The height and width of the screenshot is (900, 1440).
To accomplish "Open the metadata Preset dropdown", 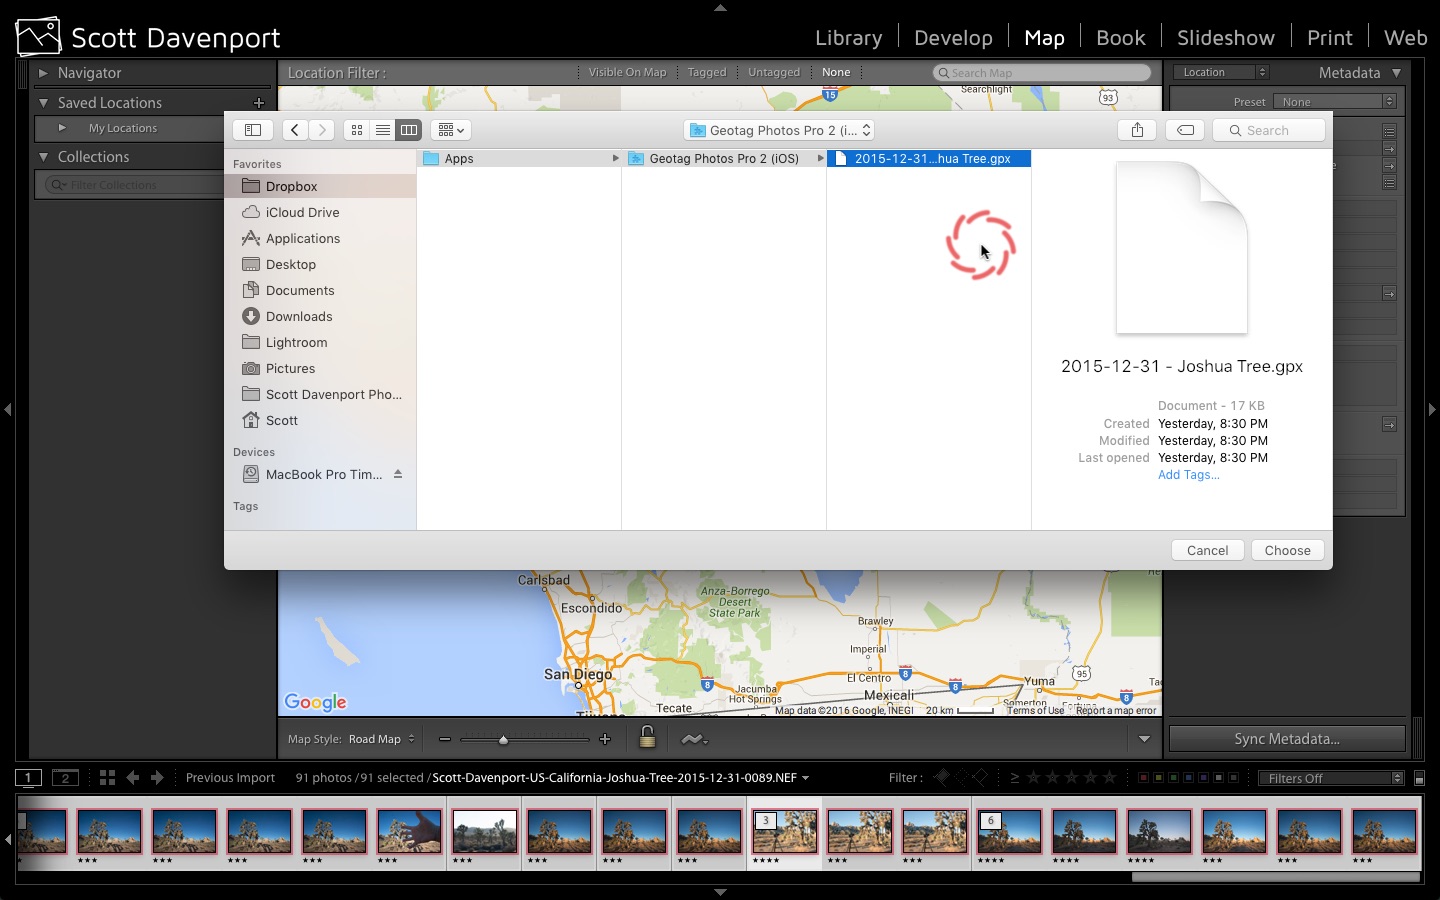I will [1335, 102].
